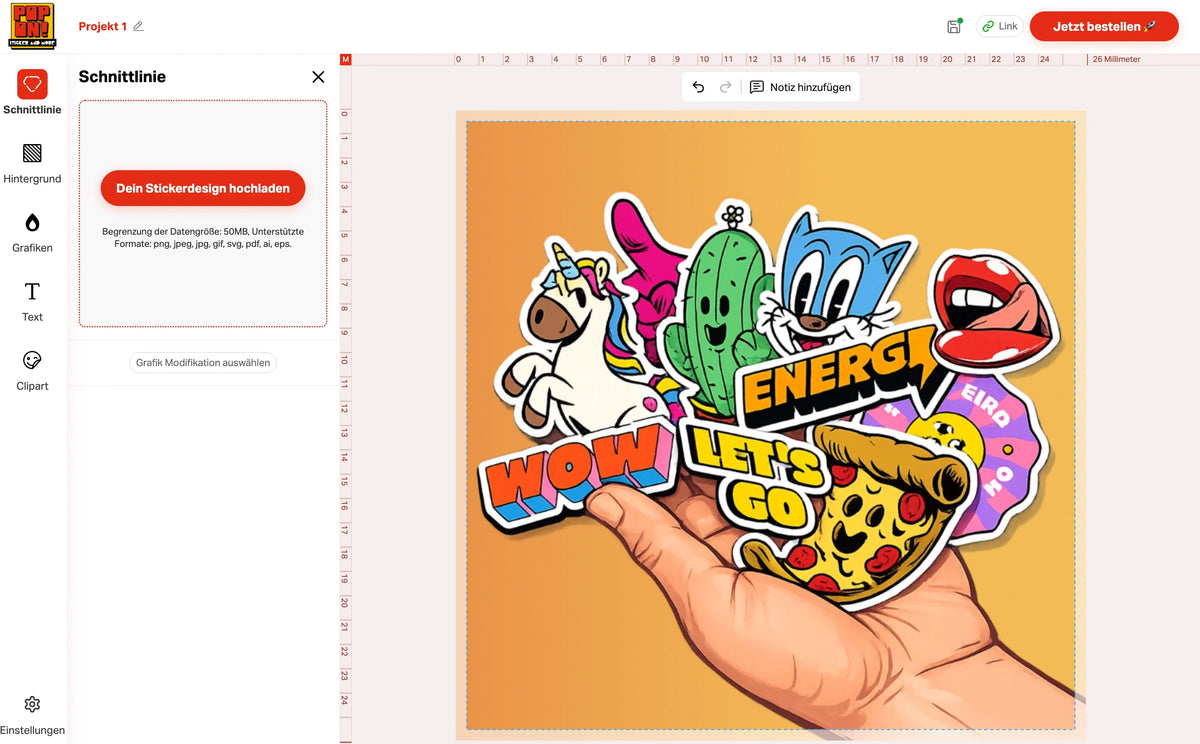Viewport: 1200px width, 744px height.
Task: Open the Clipart panel
Action: tap(32, 370)
